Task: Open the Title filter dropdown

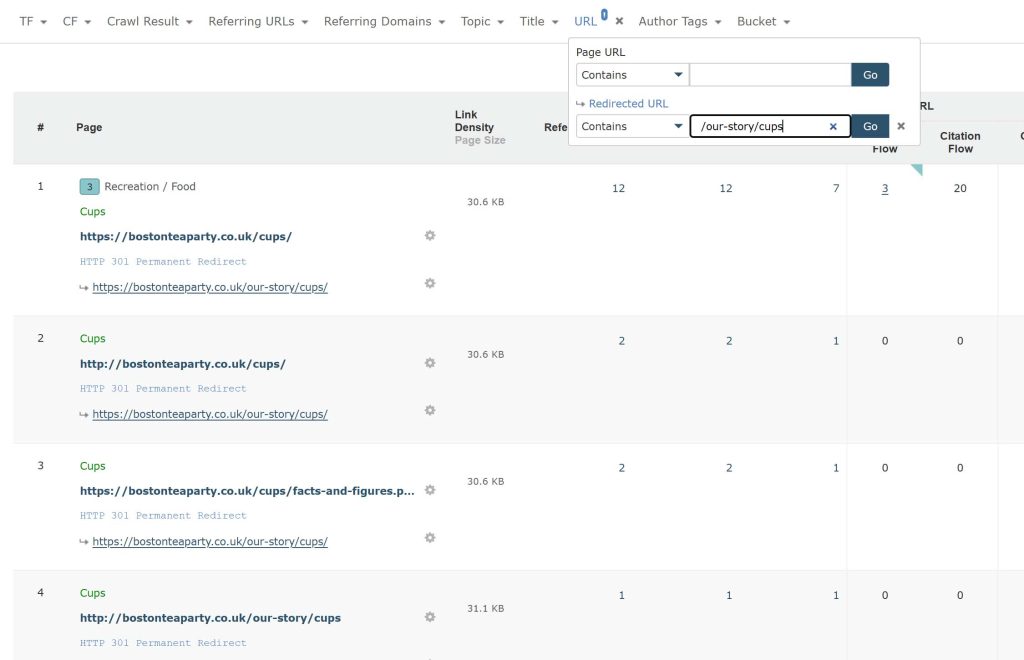Action: pyautogui.click(x=539, y=22)
